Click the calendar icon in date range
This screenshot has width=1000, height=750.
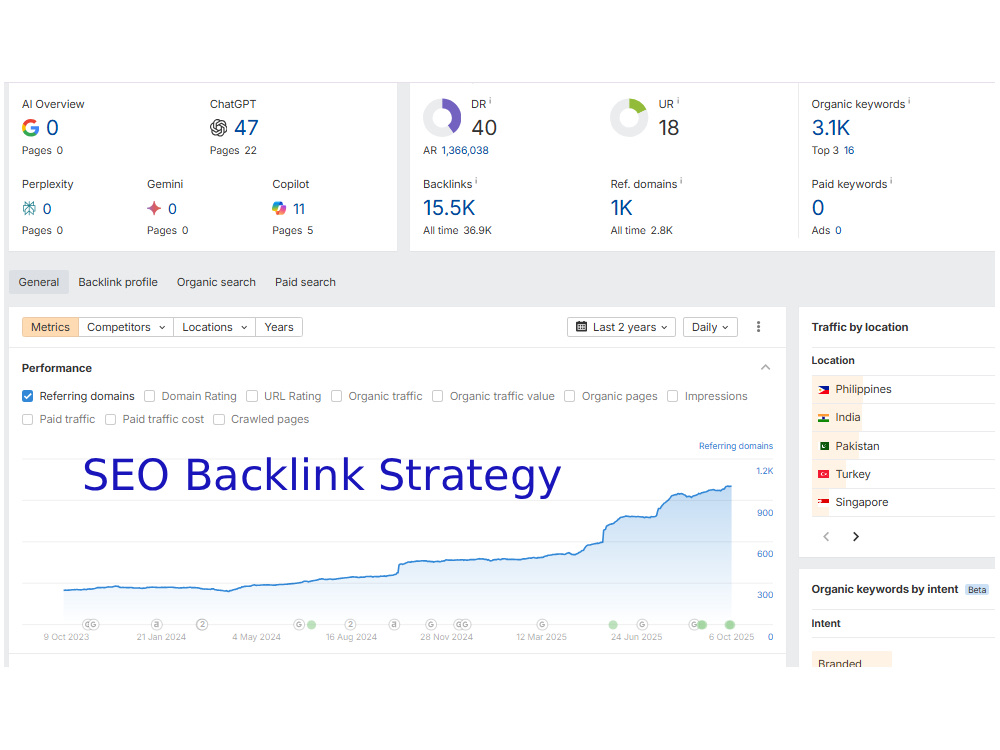coord(582,327)
